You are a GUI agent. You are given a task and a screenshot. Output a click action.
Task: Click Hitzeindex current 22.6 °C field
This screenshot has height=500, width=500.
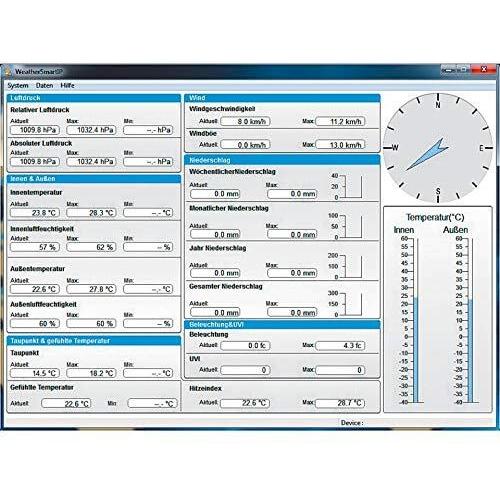click(245, 403)
